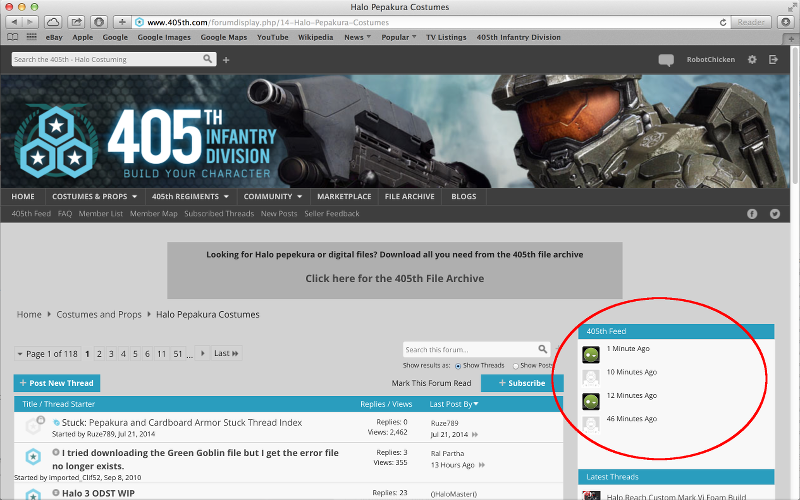Click Post New Thread button
The width and height of the screenshot is (800, 500).
click(57, 383)
